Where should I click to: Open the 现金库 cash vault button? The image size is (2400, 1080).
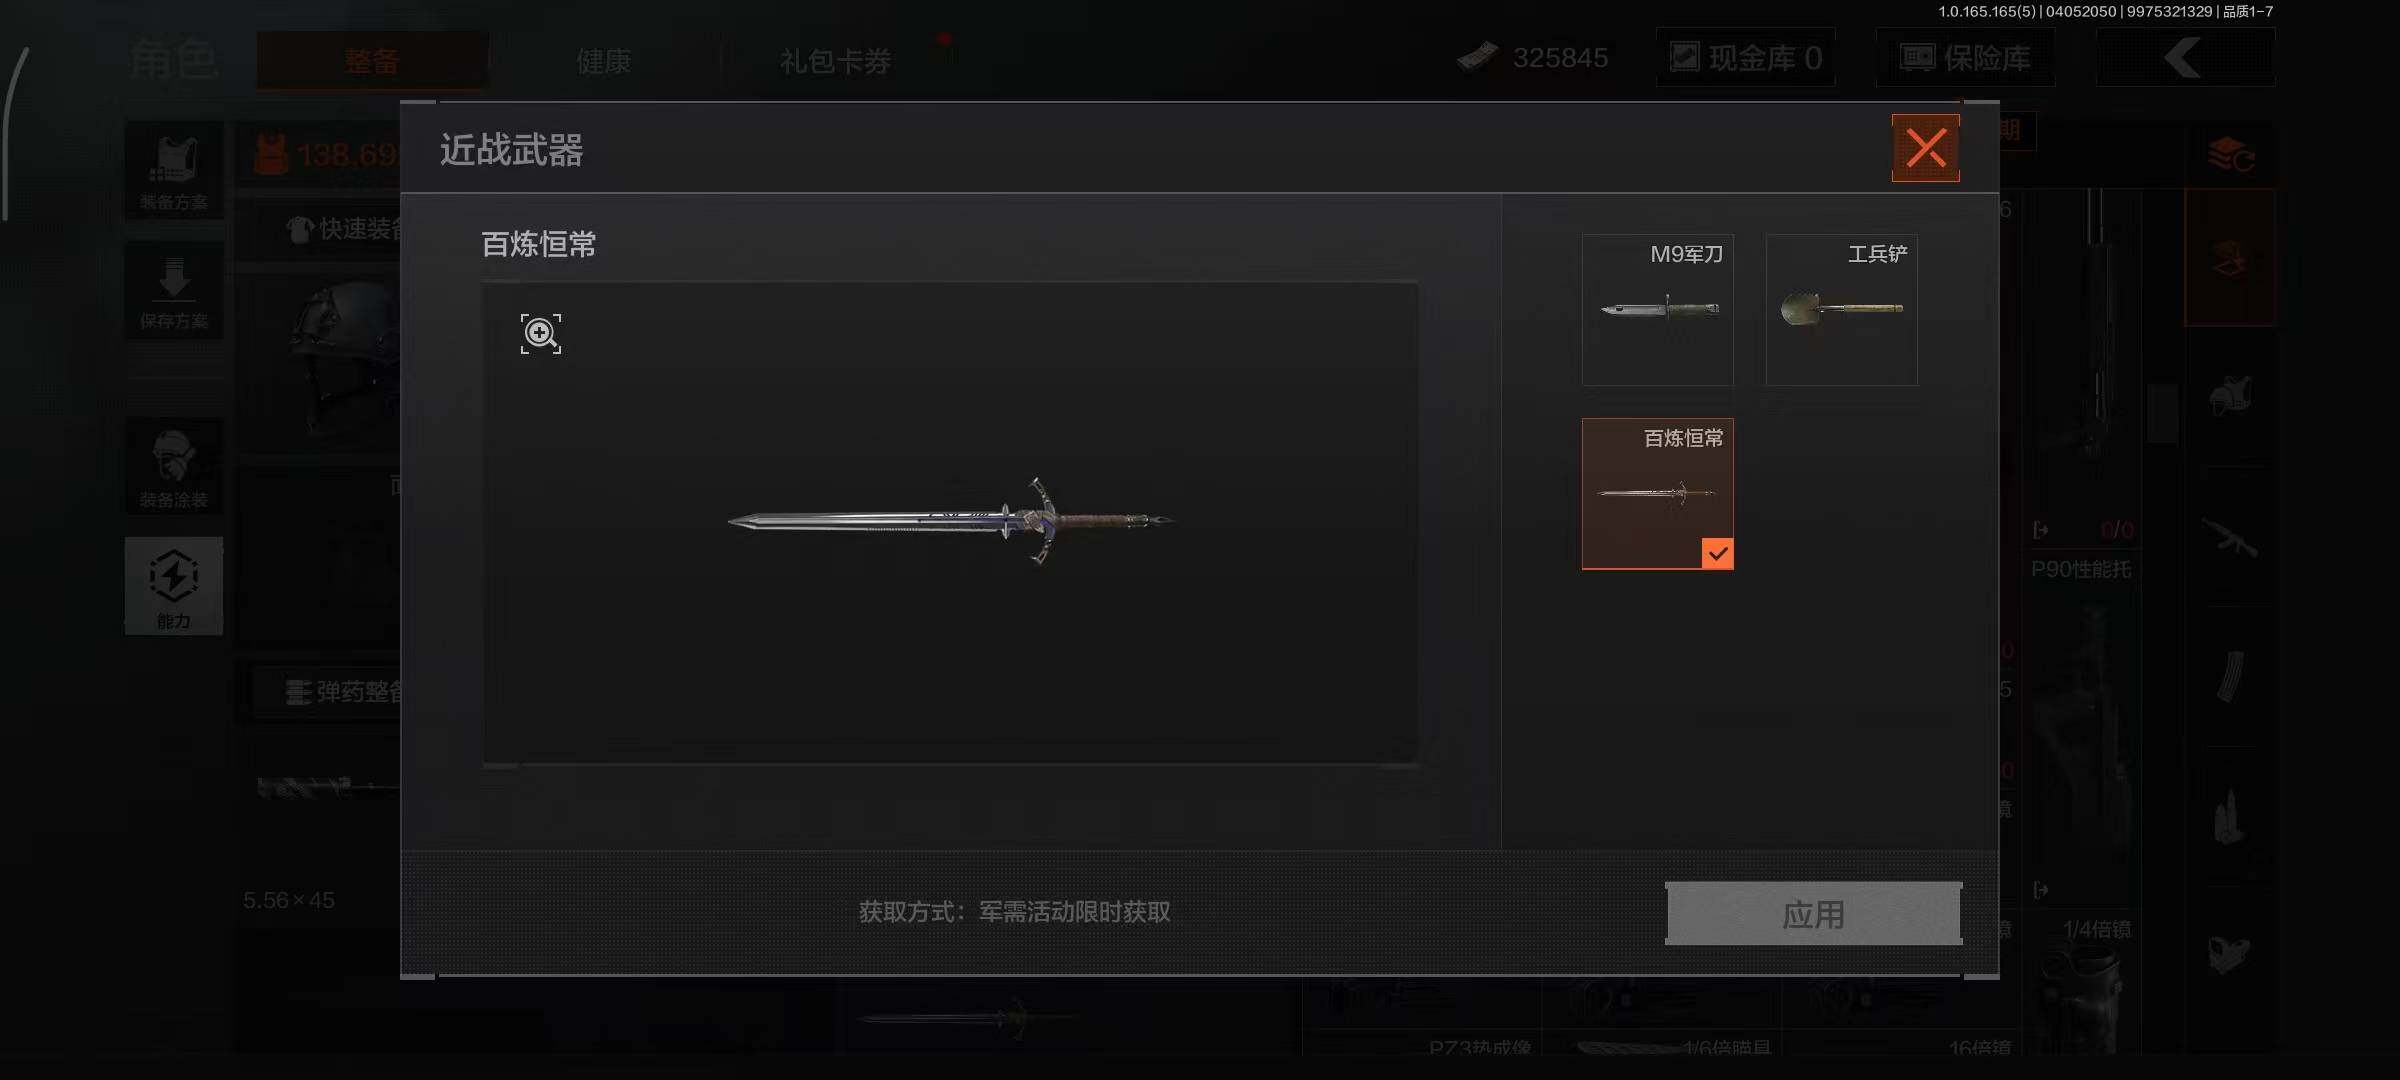(x=1746, y=58)
